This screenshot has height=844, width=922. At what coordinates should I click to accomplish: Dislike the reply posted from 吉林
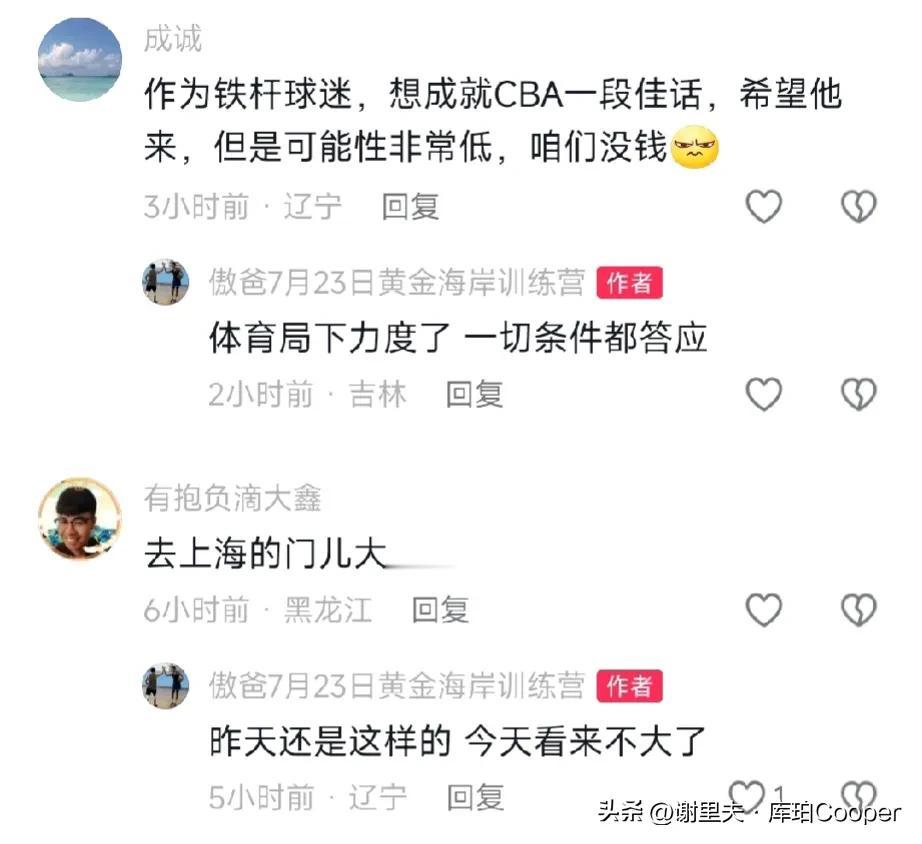point(858,393)
